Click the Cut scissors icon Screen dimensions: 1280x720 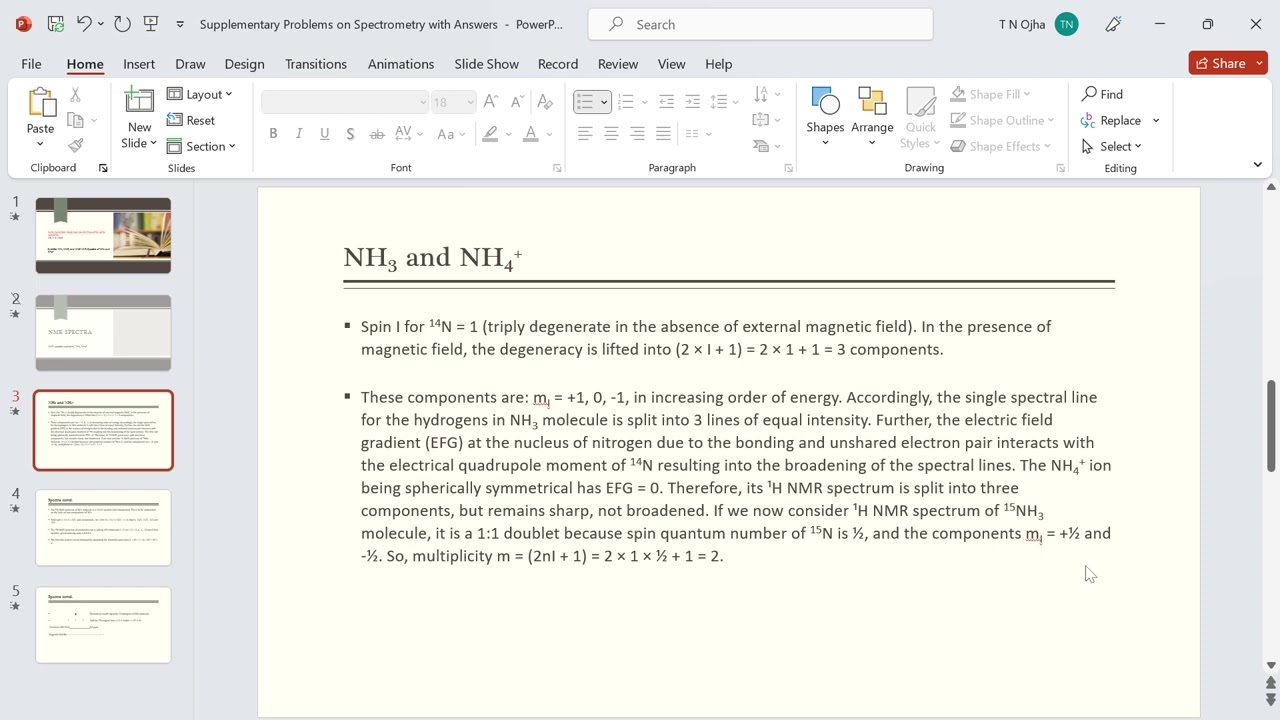(75, 94)
